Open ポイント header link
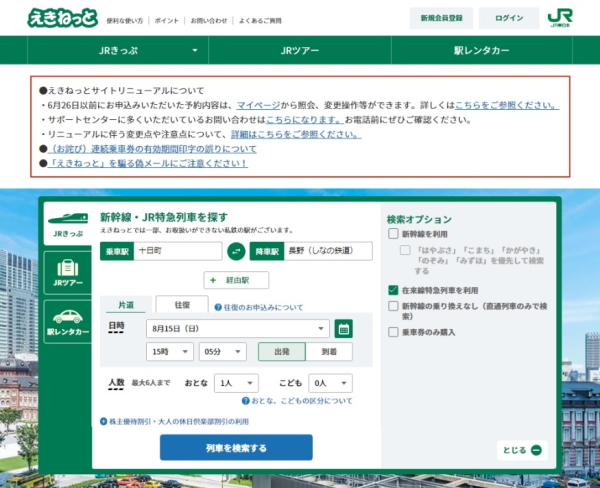This screenshot has height=488, width=600. [166, 21]
